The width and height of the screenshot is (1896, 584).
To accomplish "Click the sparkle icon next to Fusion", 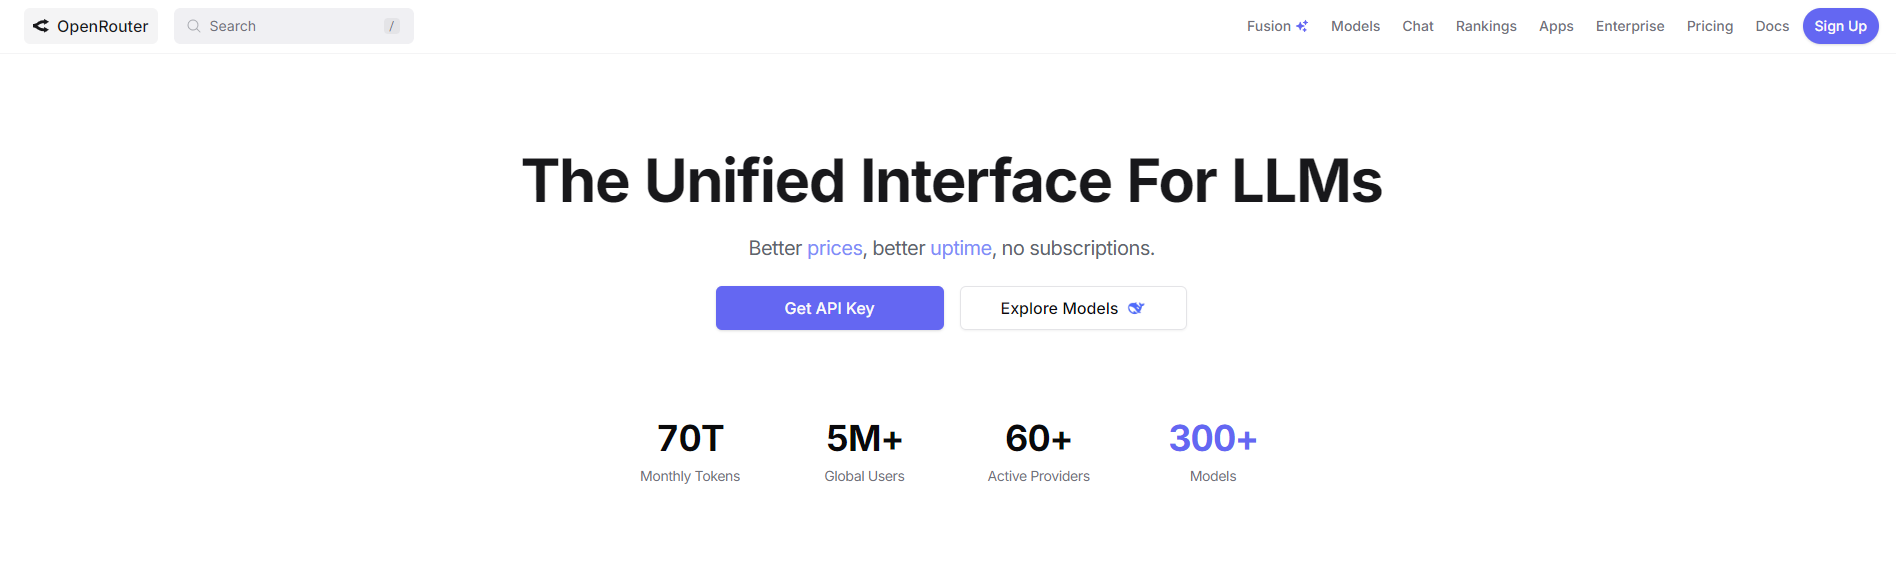I will click(x=1302, y=26).
